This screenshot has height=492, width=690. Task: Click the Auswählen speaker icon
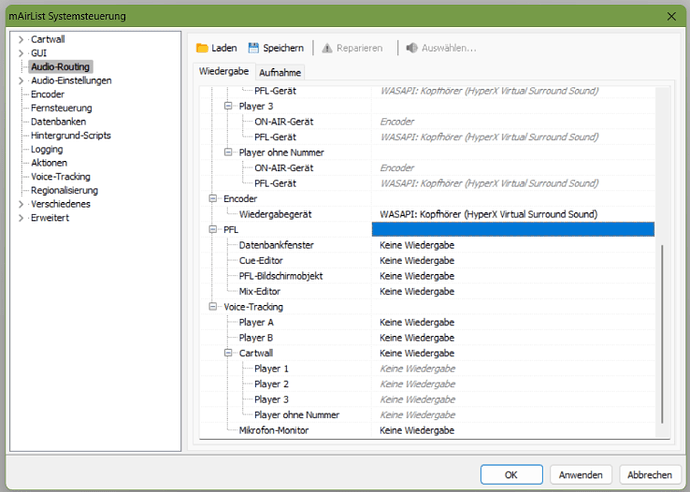pos(412,48)
